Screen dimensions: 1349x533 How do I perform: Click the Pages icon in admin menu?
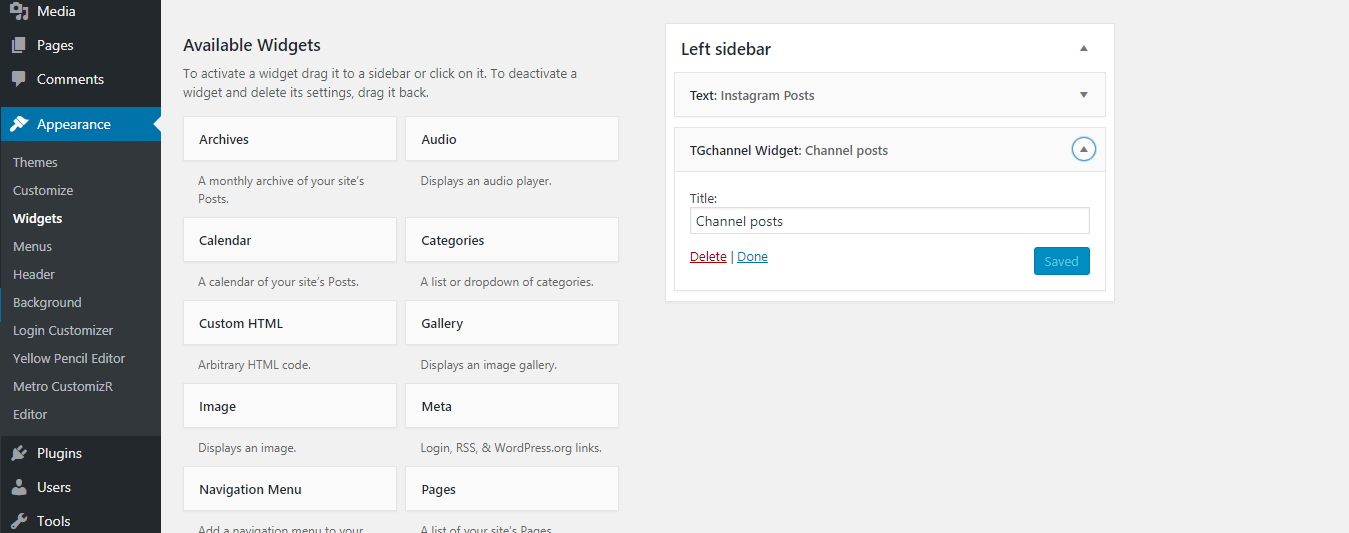19,45
